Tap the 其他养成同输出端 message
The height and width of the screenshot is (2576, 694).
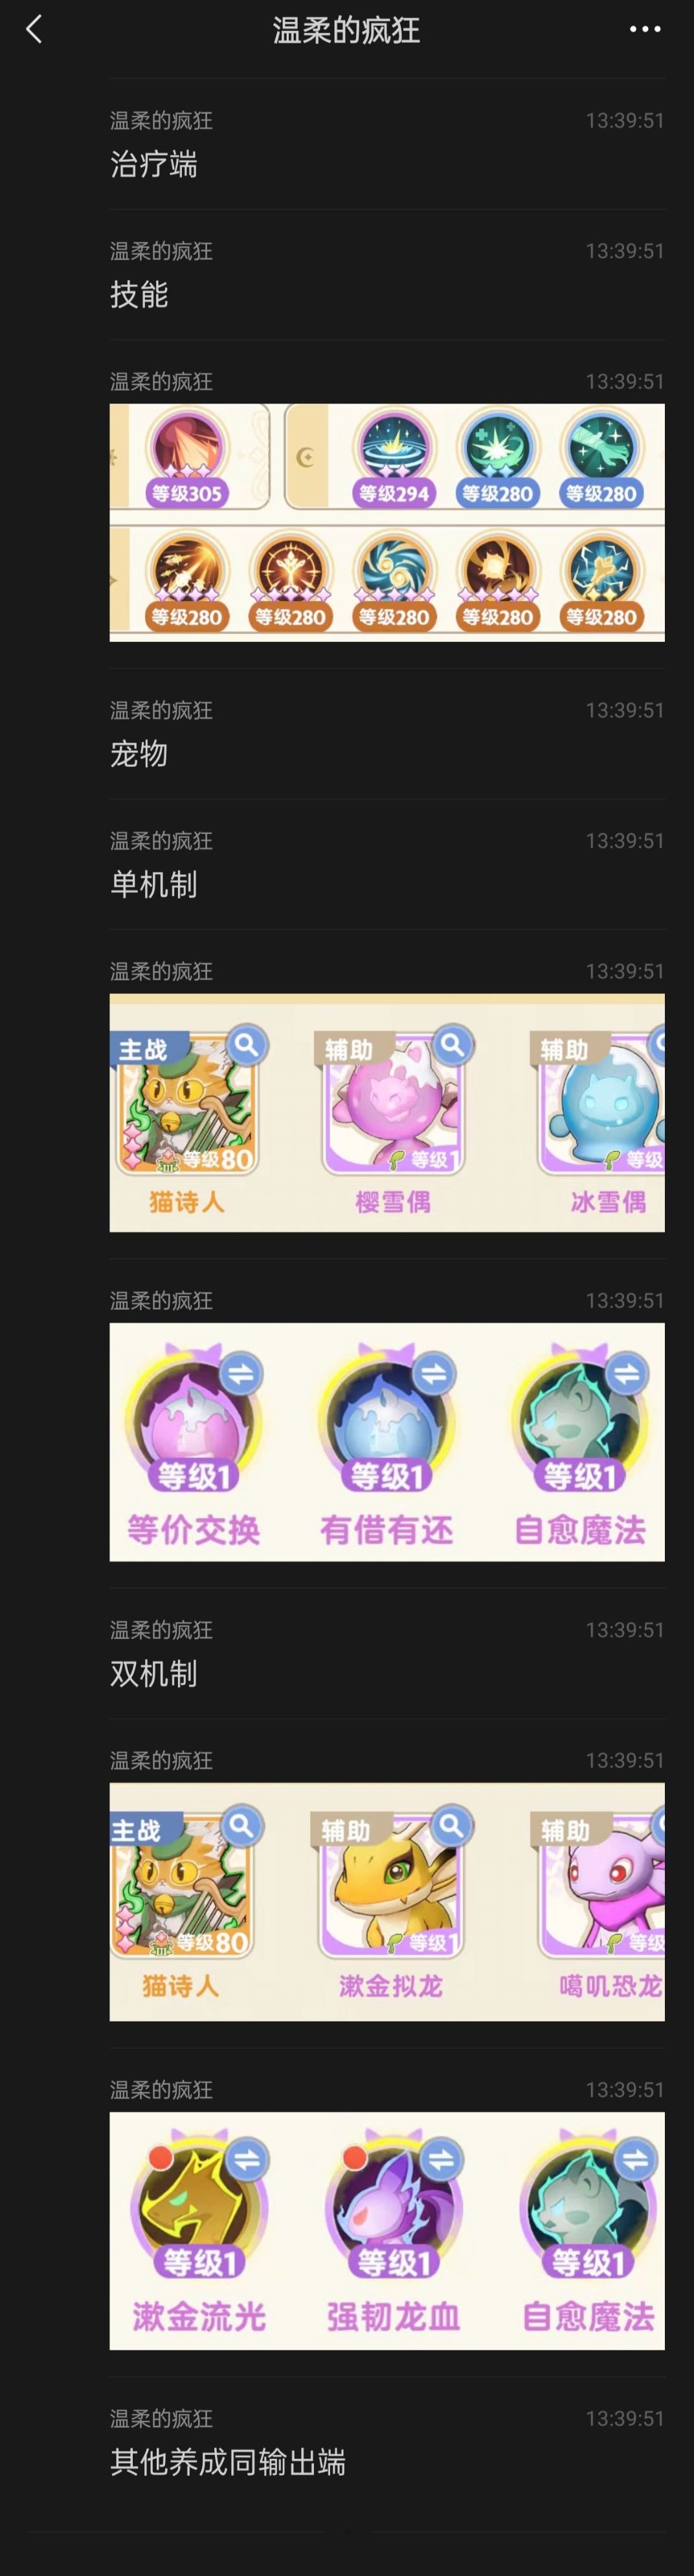pos(228,2462)
